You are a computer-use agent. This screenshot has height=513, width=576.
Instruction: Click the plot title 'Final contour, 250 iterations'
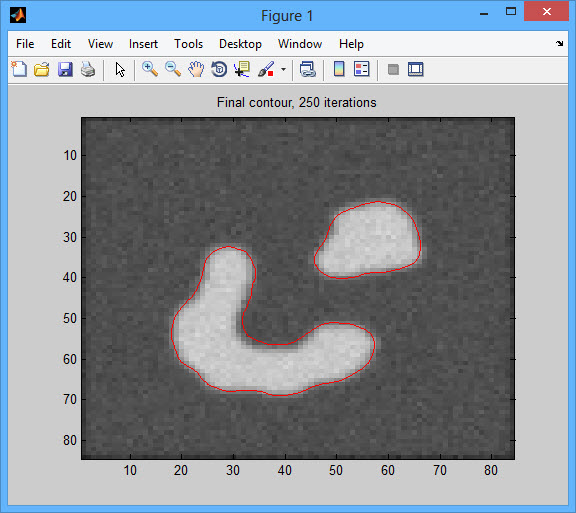pos(296,103)
